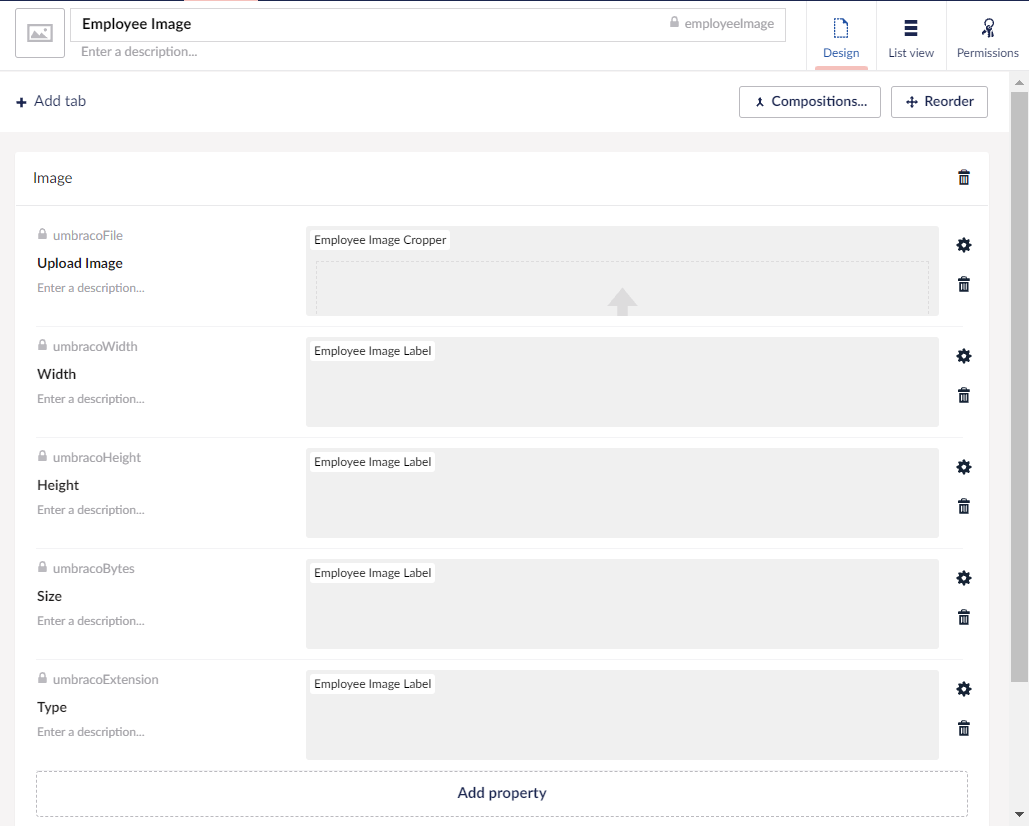The image size is (1029, 826).
Task: Unlock the umbracoExtension alias lock
Action: click(x=42, y=678)
